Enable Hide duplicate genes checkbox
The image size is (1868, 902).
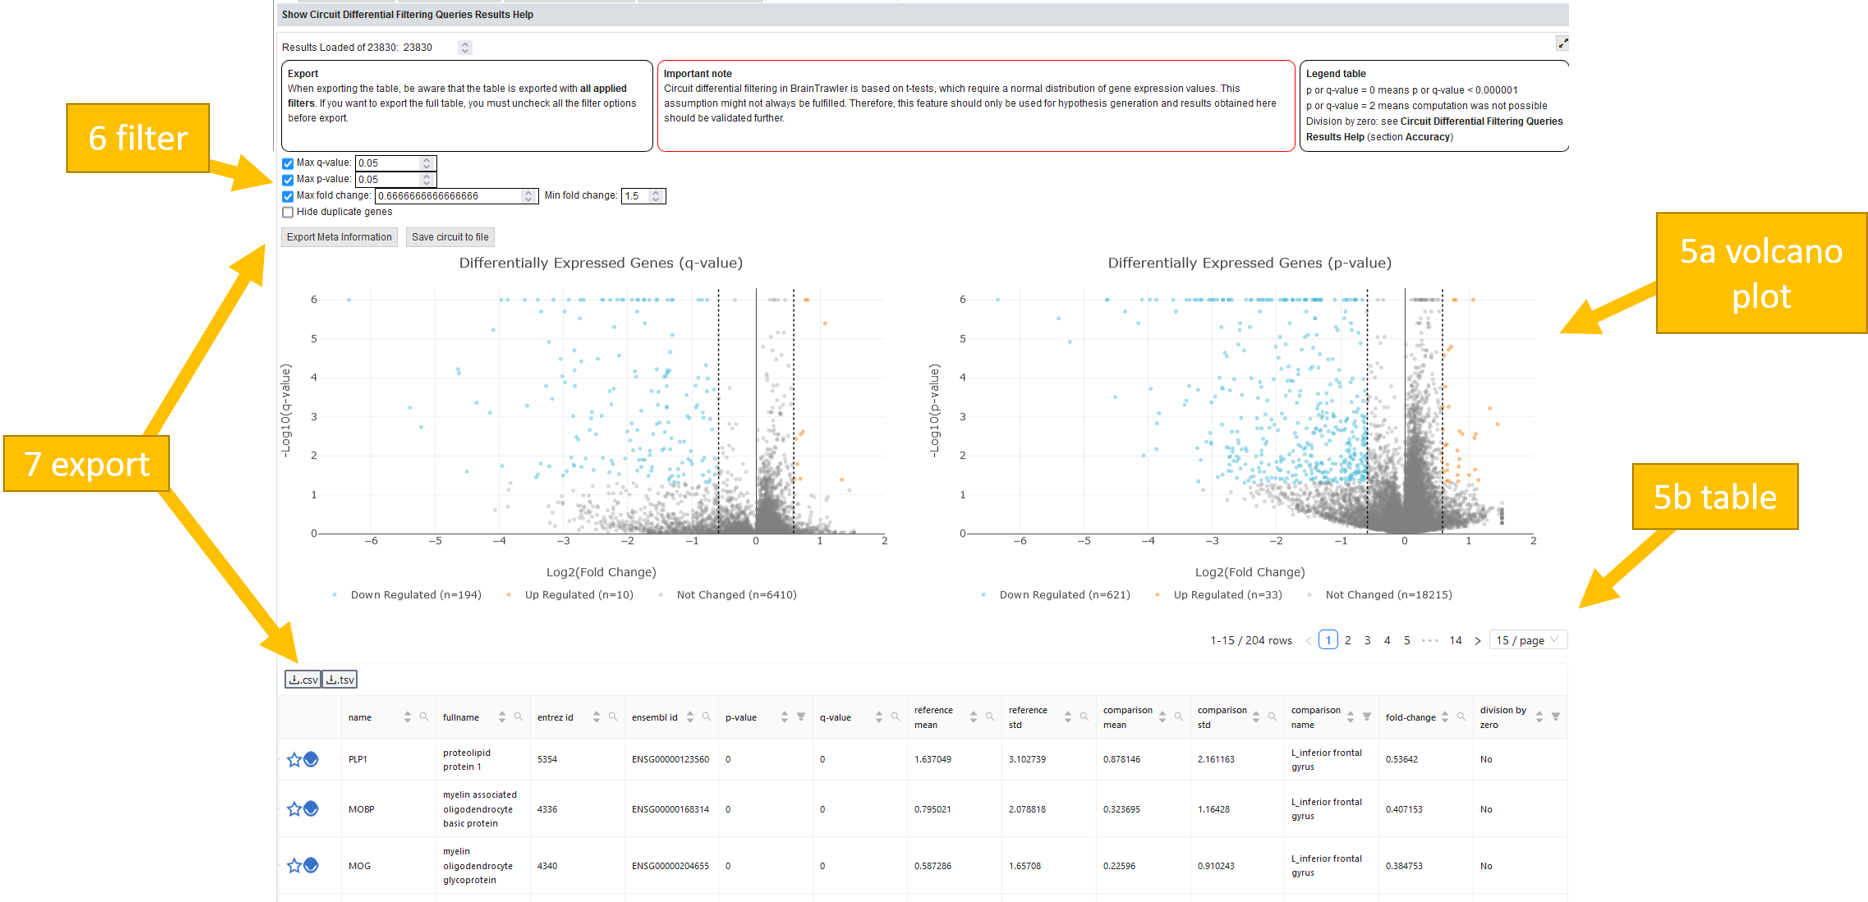tap(288, 212)
